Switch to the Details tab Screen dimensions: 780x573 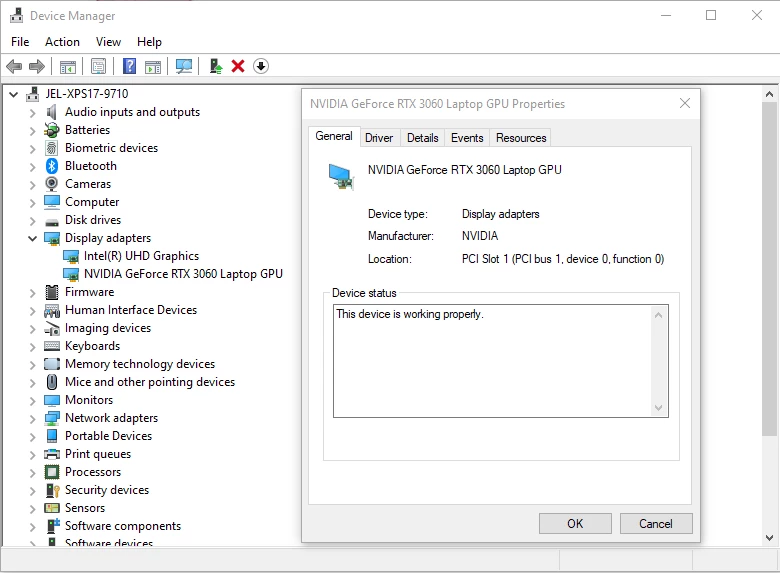tap(422, 138)
